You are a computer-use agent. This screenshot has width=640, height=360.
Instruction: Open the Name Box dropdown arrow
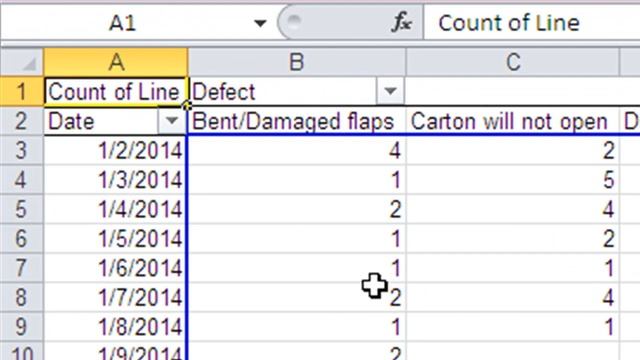pyautogui.click(x=260, y=23)
